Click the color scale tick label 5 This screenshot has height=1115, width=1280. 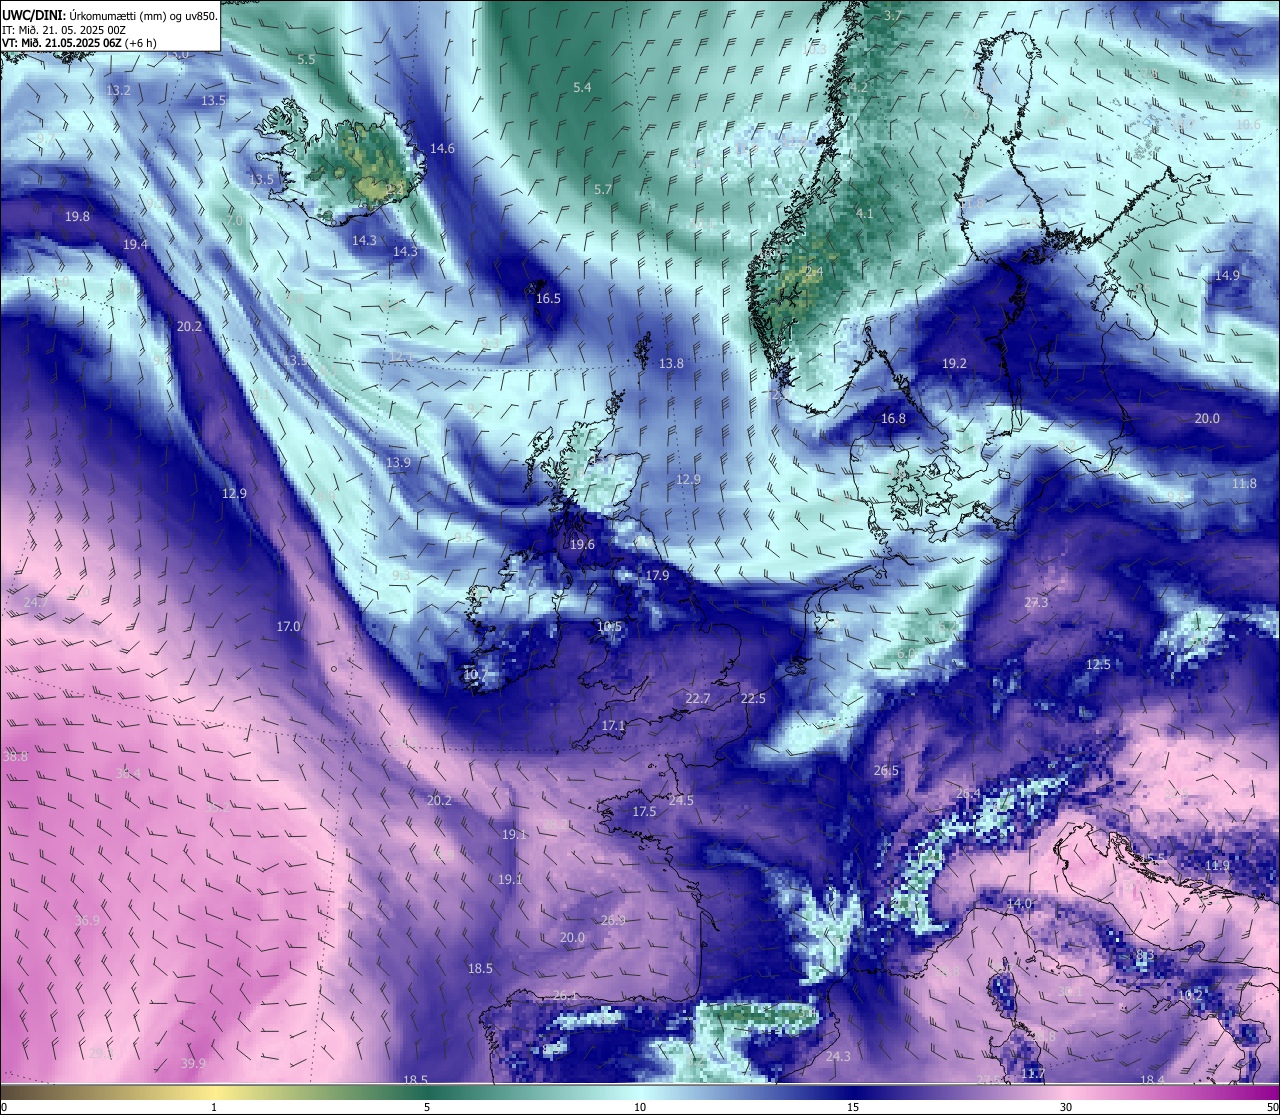click(x=427, y=1107)
